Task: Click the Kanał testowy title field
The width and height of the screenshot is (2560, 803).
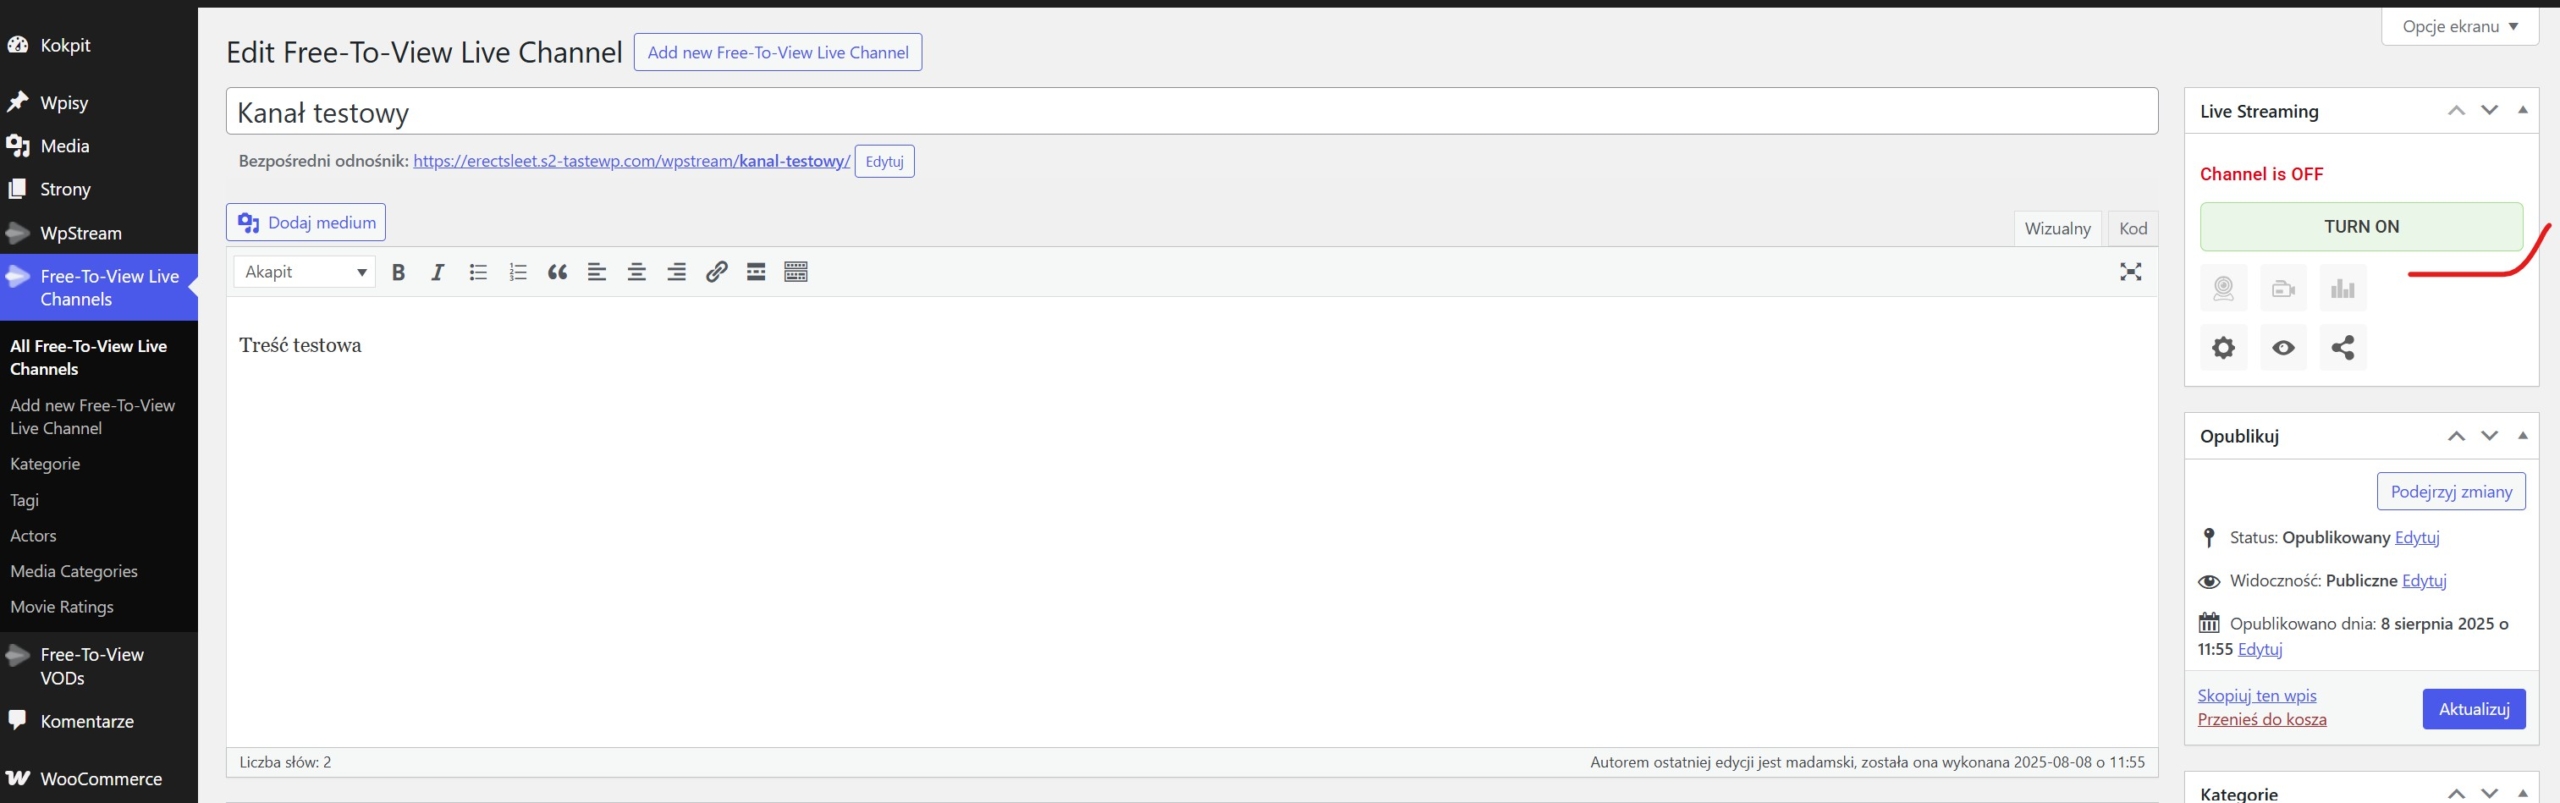Action: click(x=1190, y=112)
